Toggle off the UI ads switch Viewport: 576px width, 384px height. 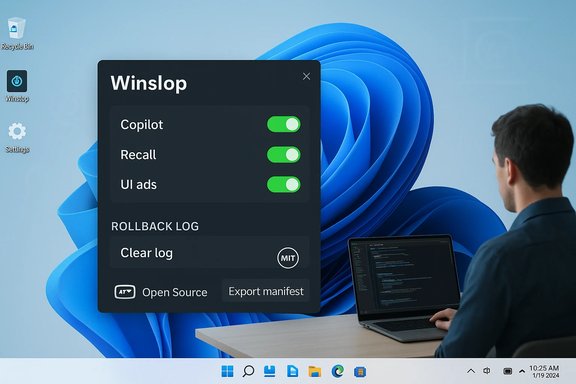[284, 184]
